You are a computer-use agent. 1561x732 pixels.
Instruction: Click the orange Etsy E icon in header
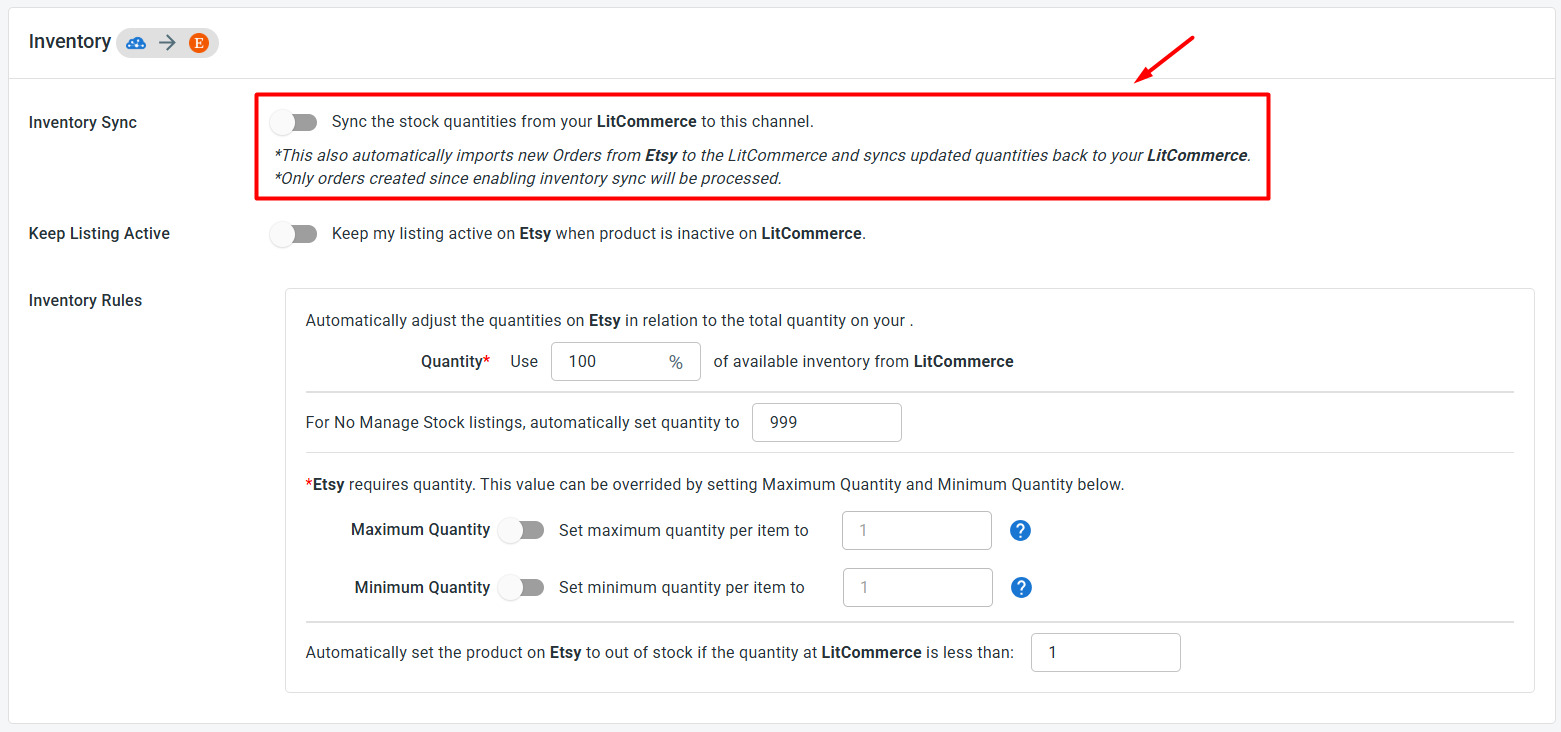[198, 42]
